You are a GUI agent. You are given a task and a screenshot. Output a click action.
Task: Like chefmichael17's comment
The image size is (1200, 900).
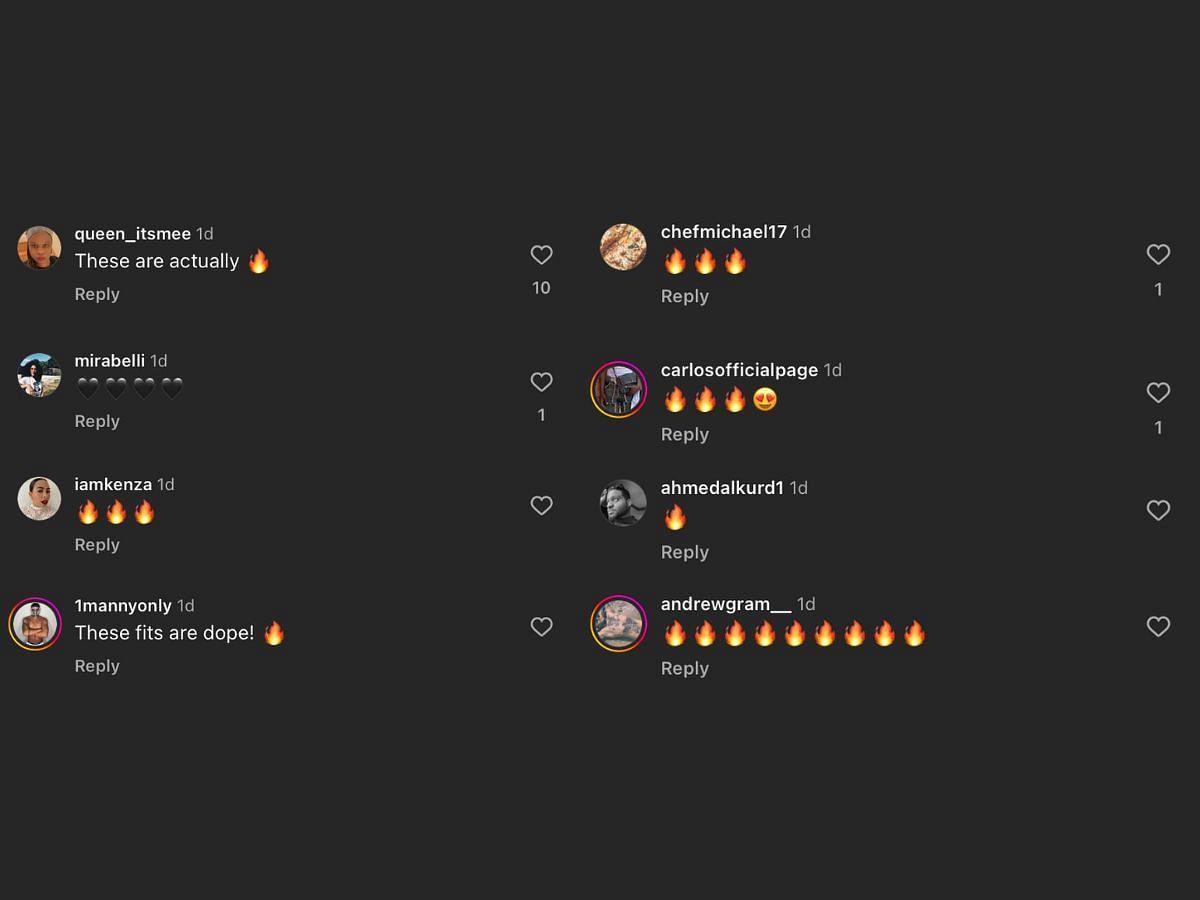pyautogui.click(x=1158, y=255)
